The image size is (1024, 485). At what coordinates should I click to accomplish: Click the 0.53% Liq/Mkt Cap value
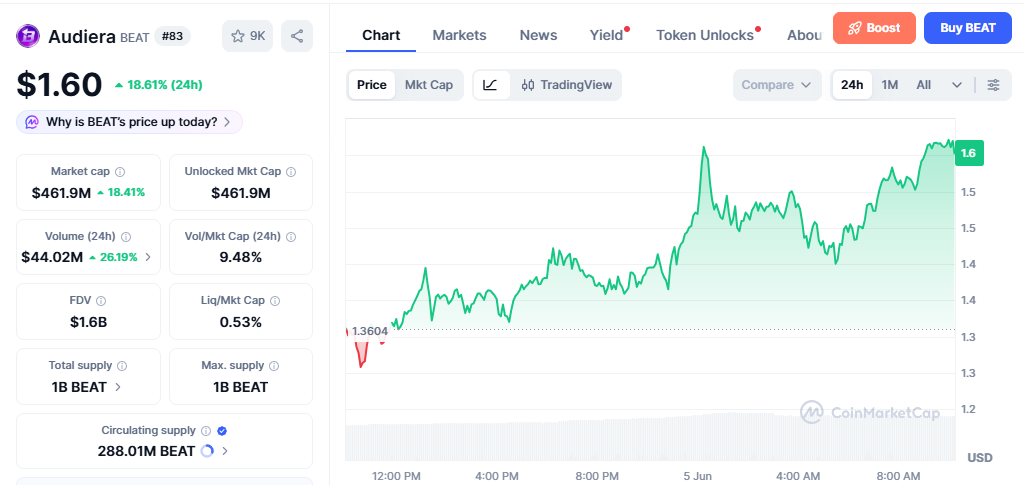[240, 322]
